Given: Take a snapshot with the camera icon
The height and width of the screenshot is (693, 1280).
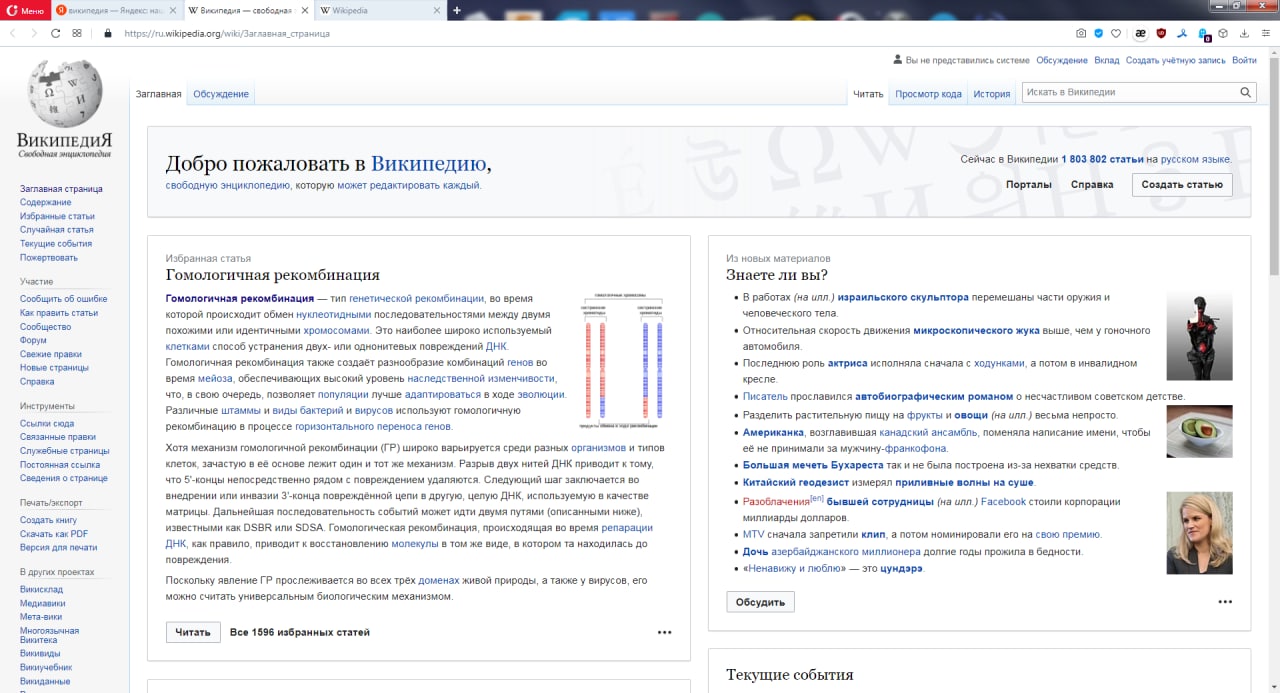Looking at the screenshot, I should pyautogui.click(x=1081, y=33).
